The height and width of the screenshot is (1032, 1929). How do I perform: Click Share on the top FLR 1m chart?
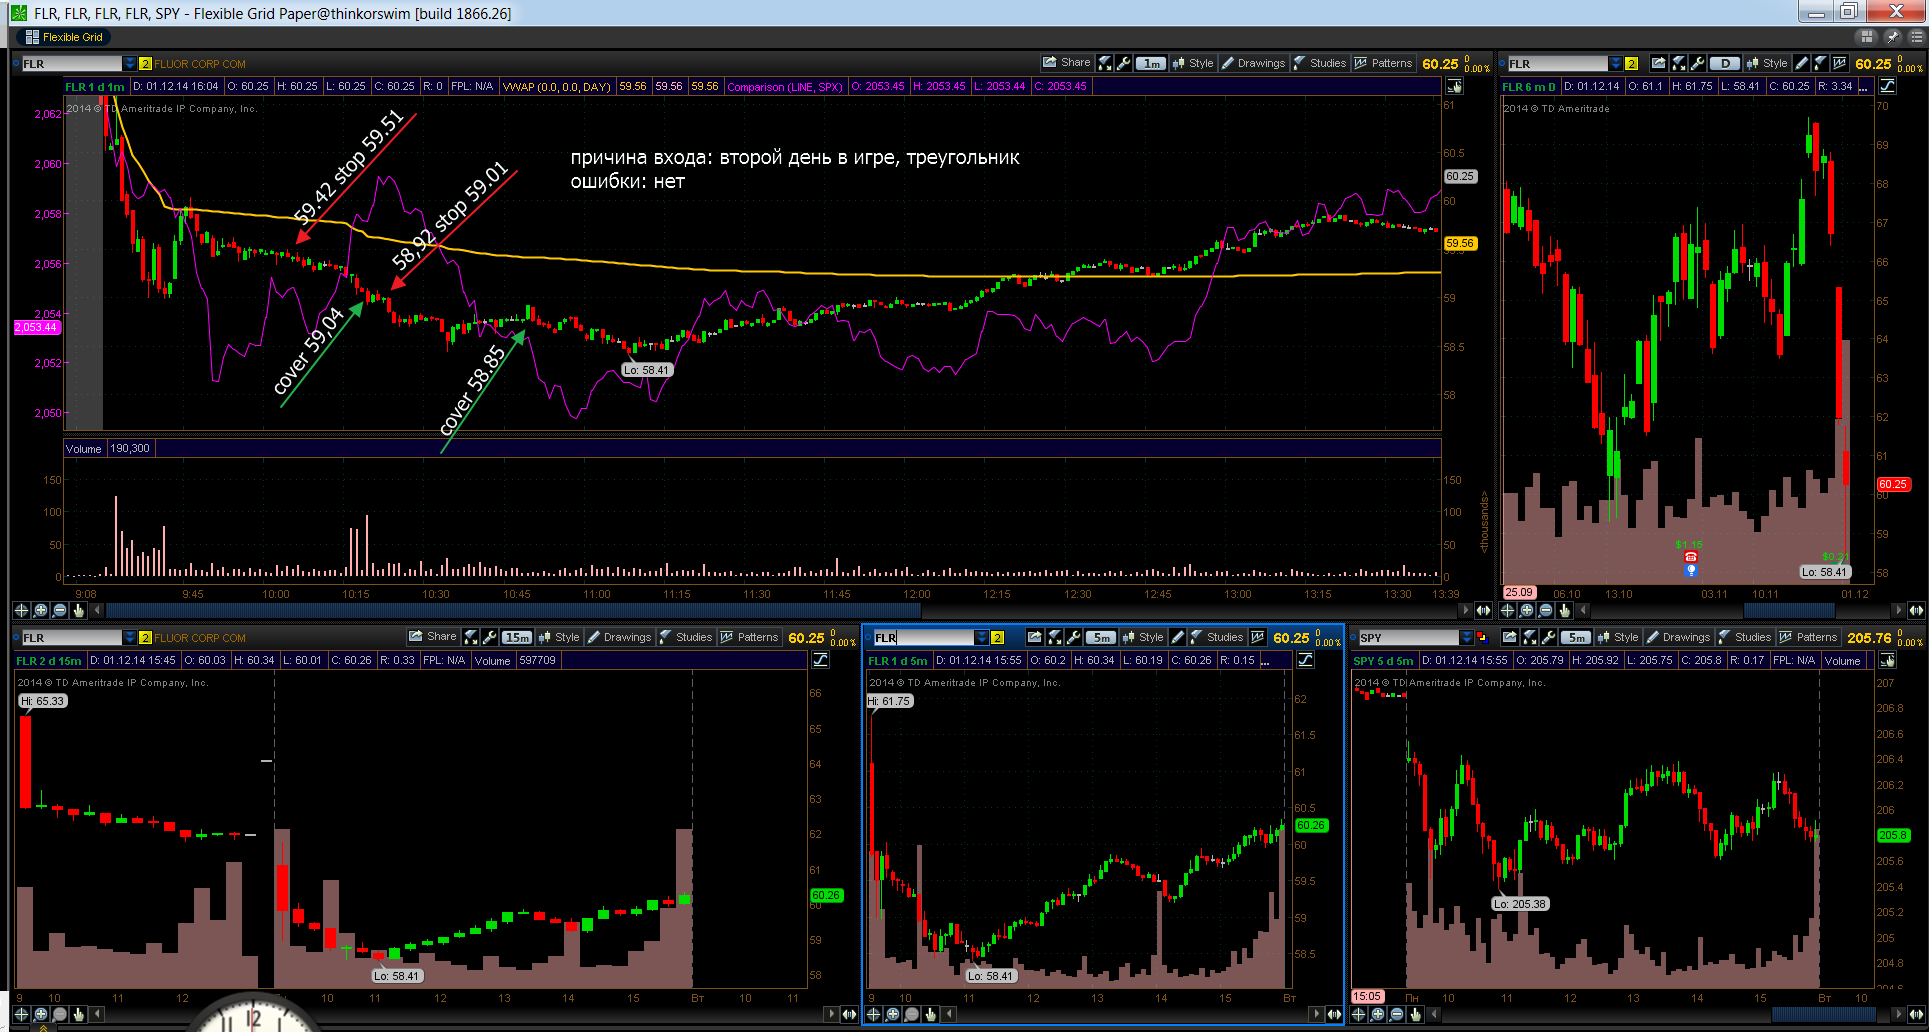point(1066,63)
